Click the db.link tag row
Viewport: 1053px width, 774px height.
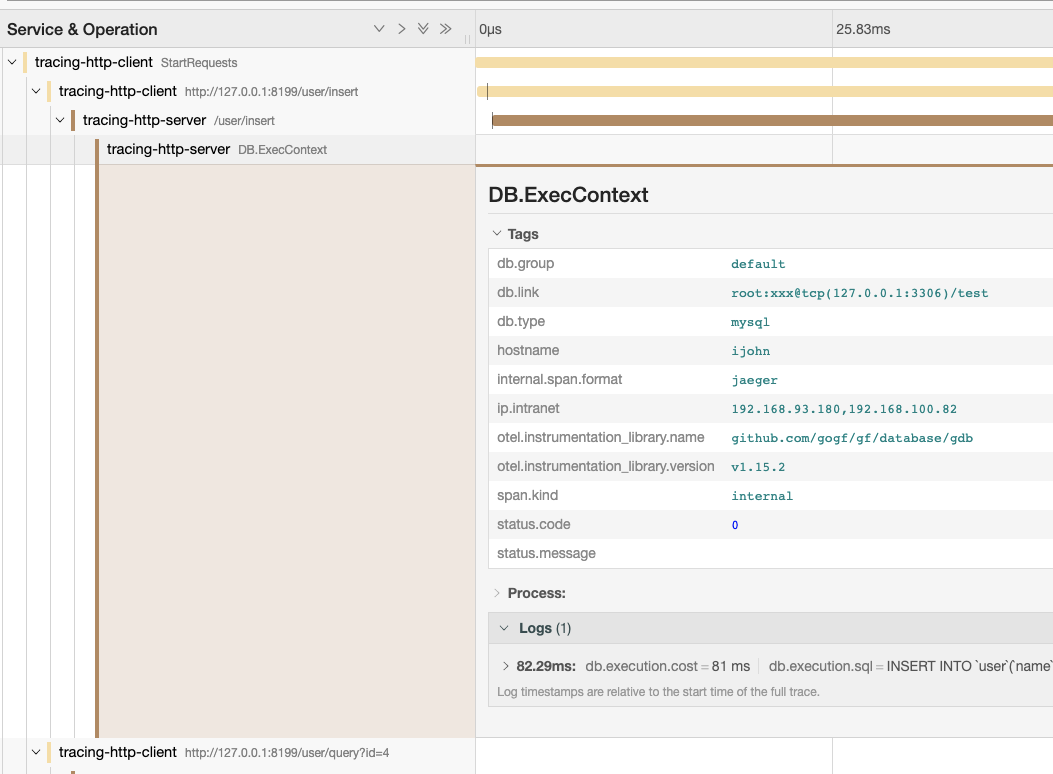(x=770, y=293)
